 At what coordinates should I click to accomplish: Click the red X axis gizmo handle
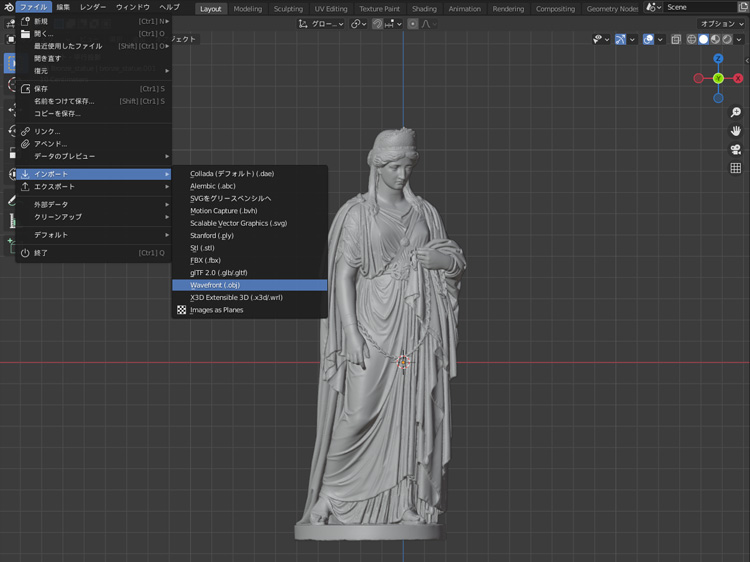click(x=738, y=78)
